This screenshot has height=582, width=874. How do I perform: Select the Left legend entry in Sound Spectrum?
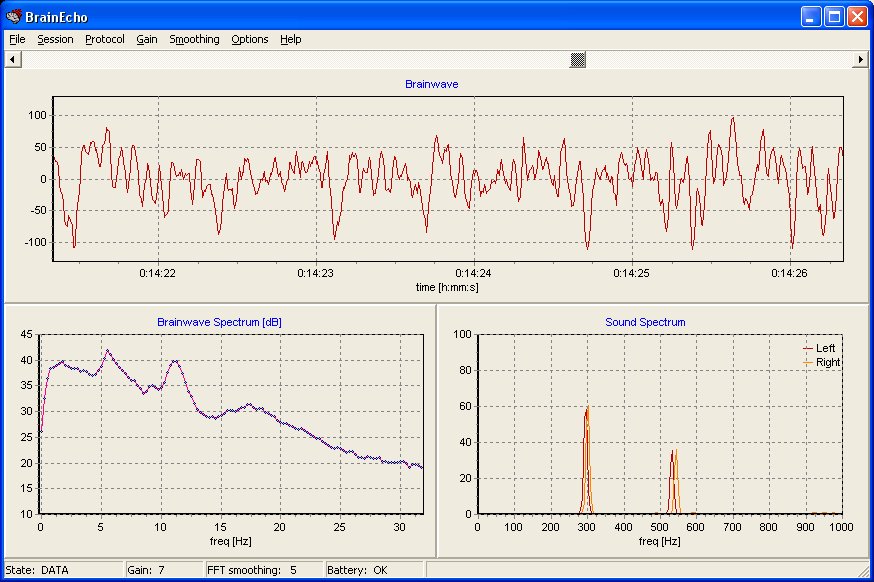826,348
